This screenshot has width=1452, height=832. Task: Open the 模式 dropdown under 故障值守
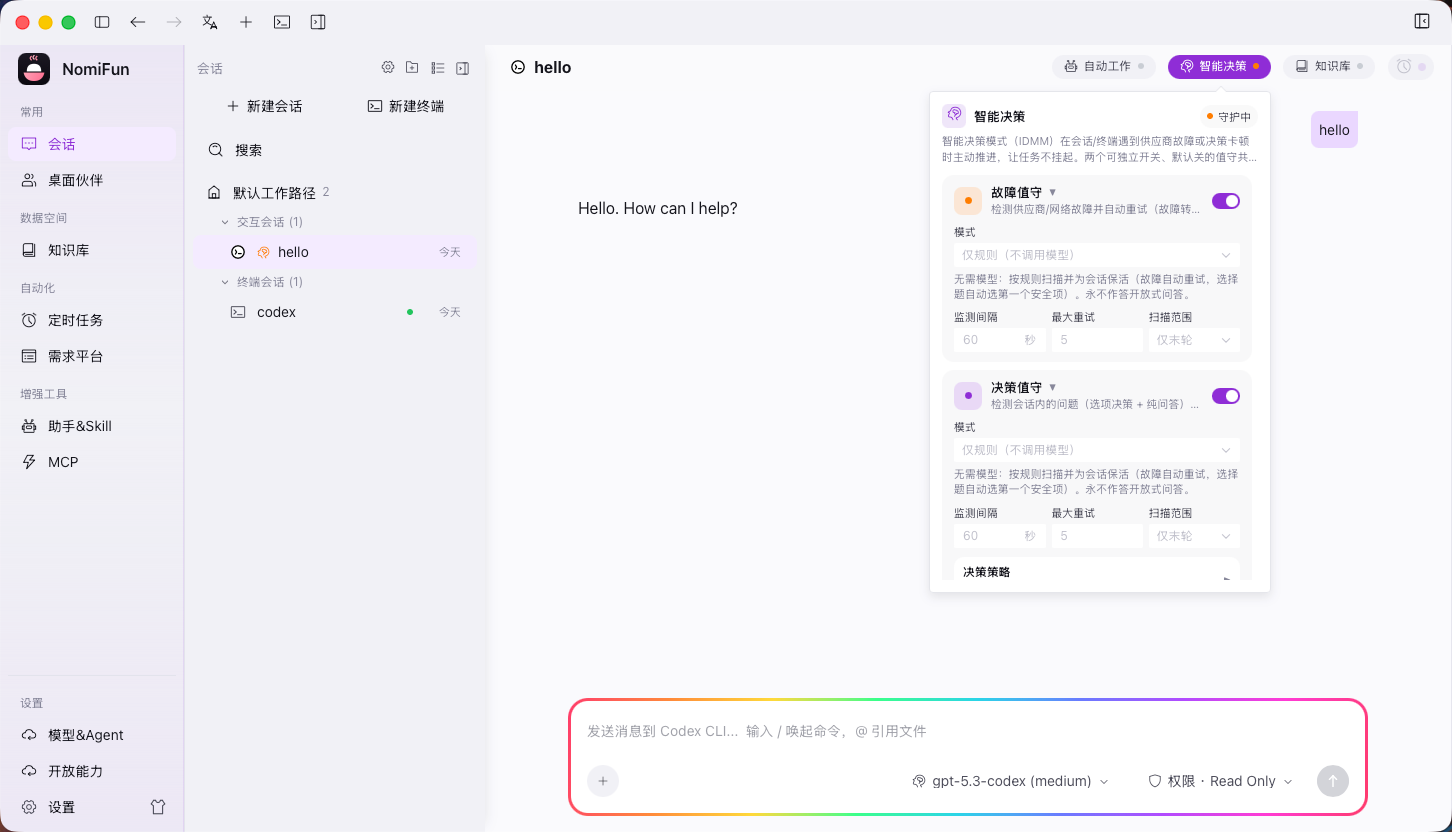tap(1097, 255)
